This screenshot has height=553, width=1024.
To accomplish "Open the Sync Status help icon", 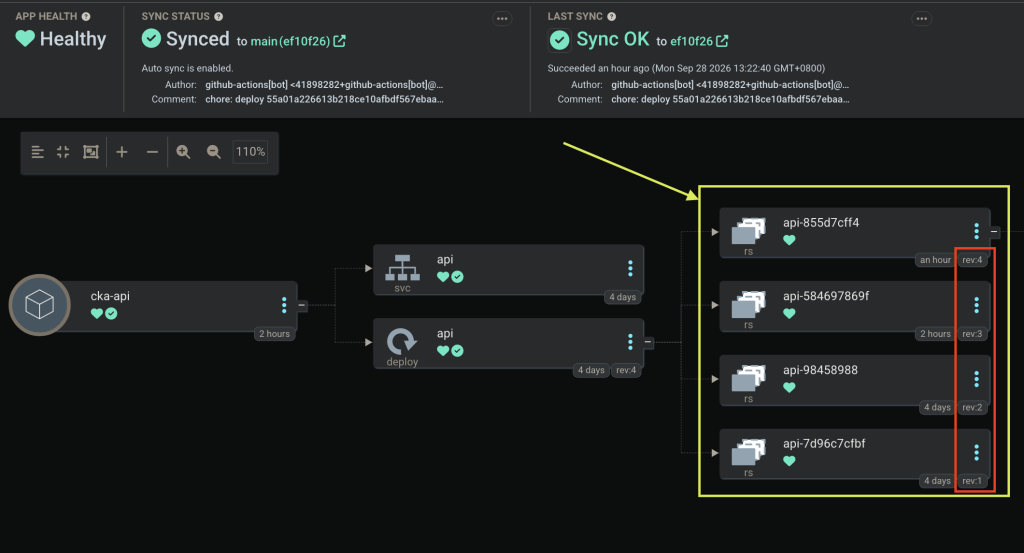I will coord(218,16).
